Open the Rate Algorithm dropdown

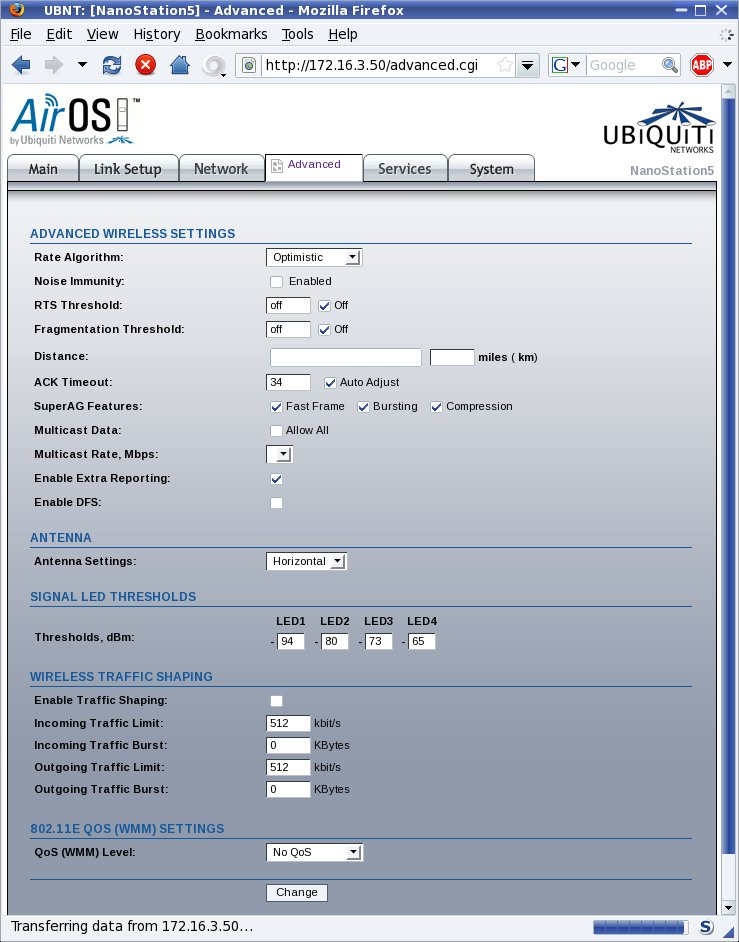tap(313, 257)
